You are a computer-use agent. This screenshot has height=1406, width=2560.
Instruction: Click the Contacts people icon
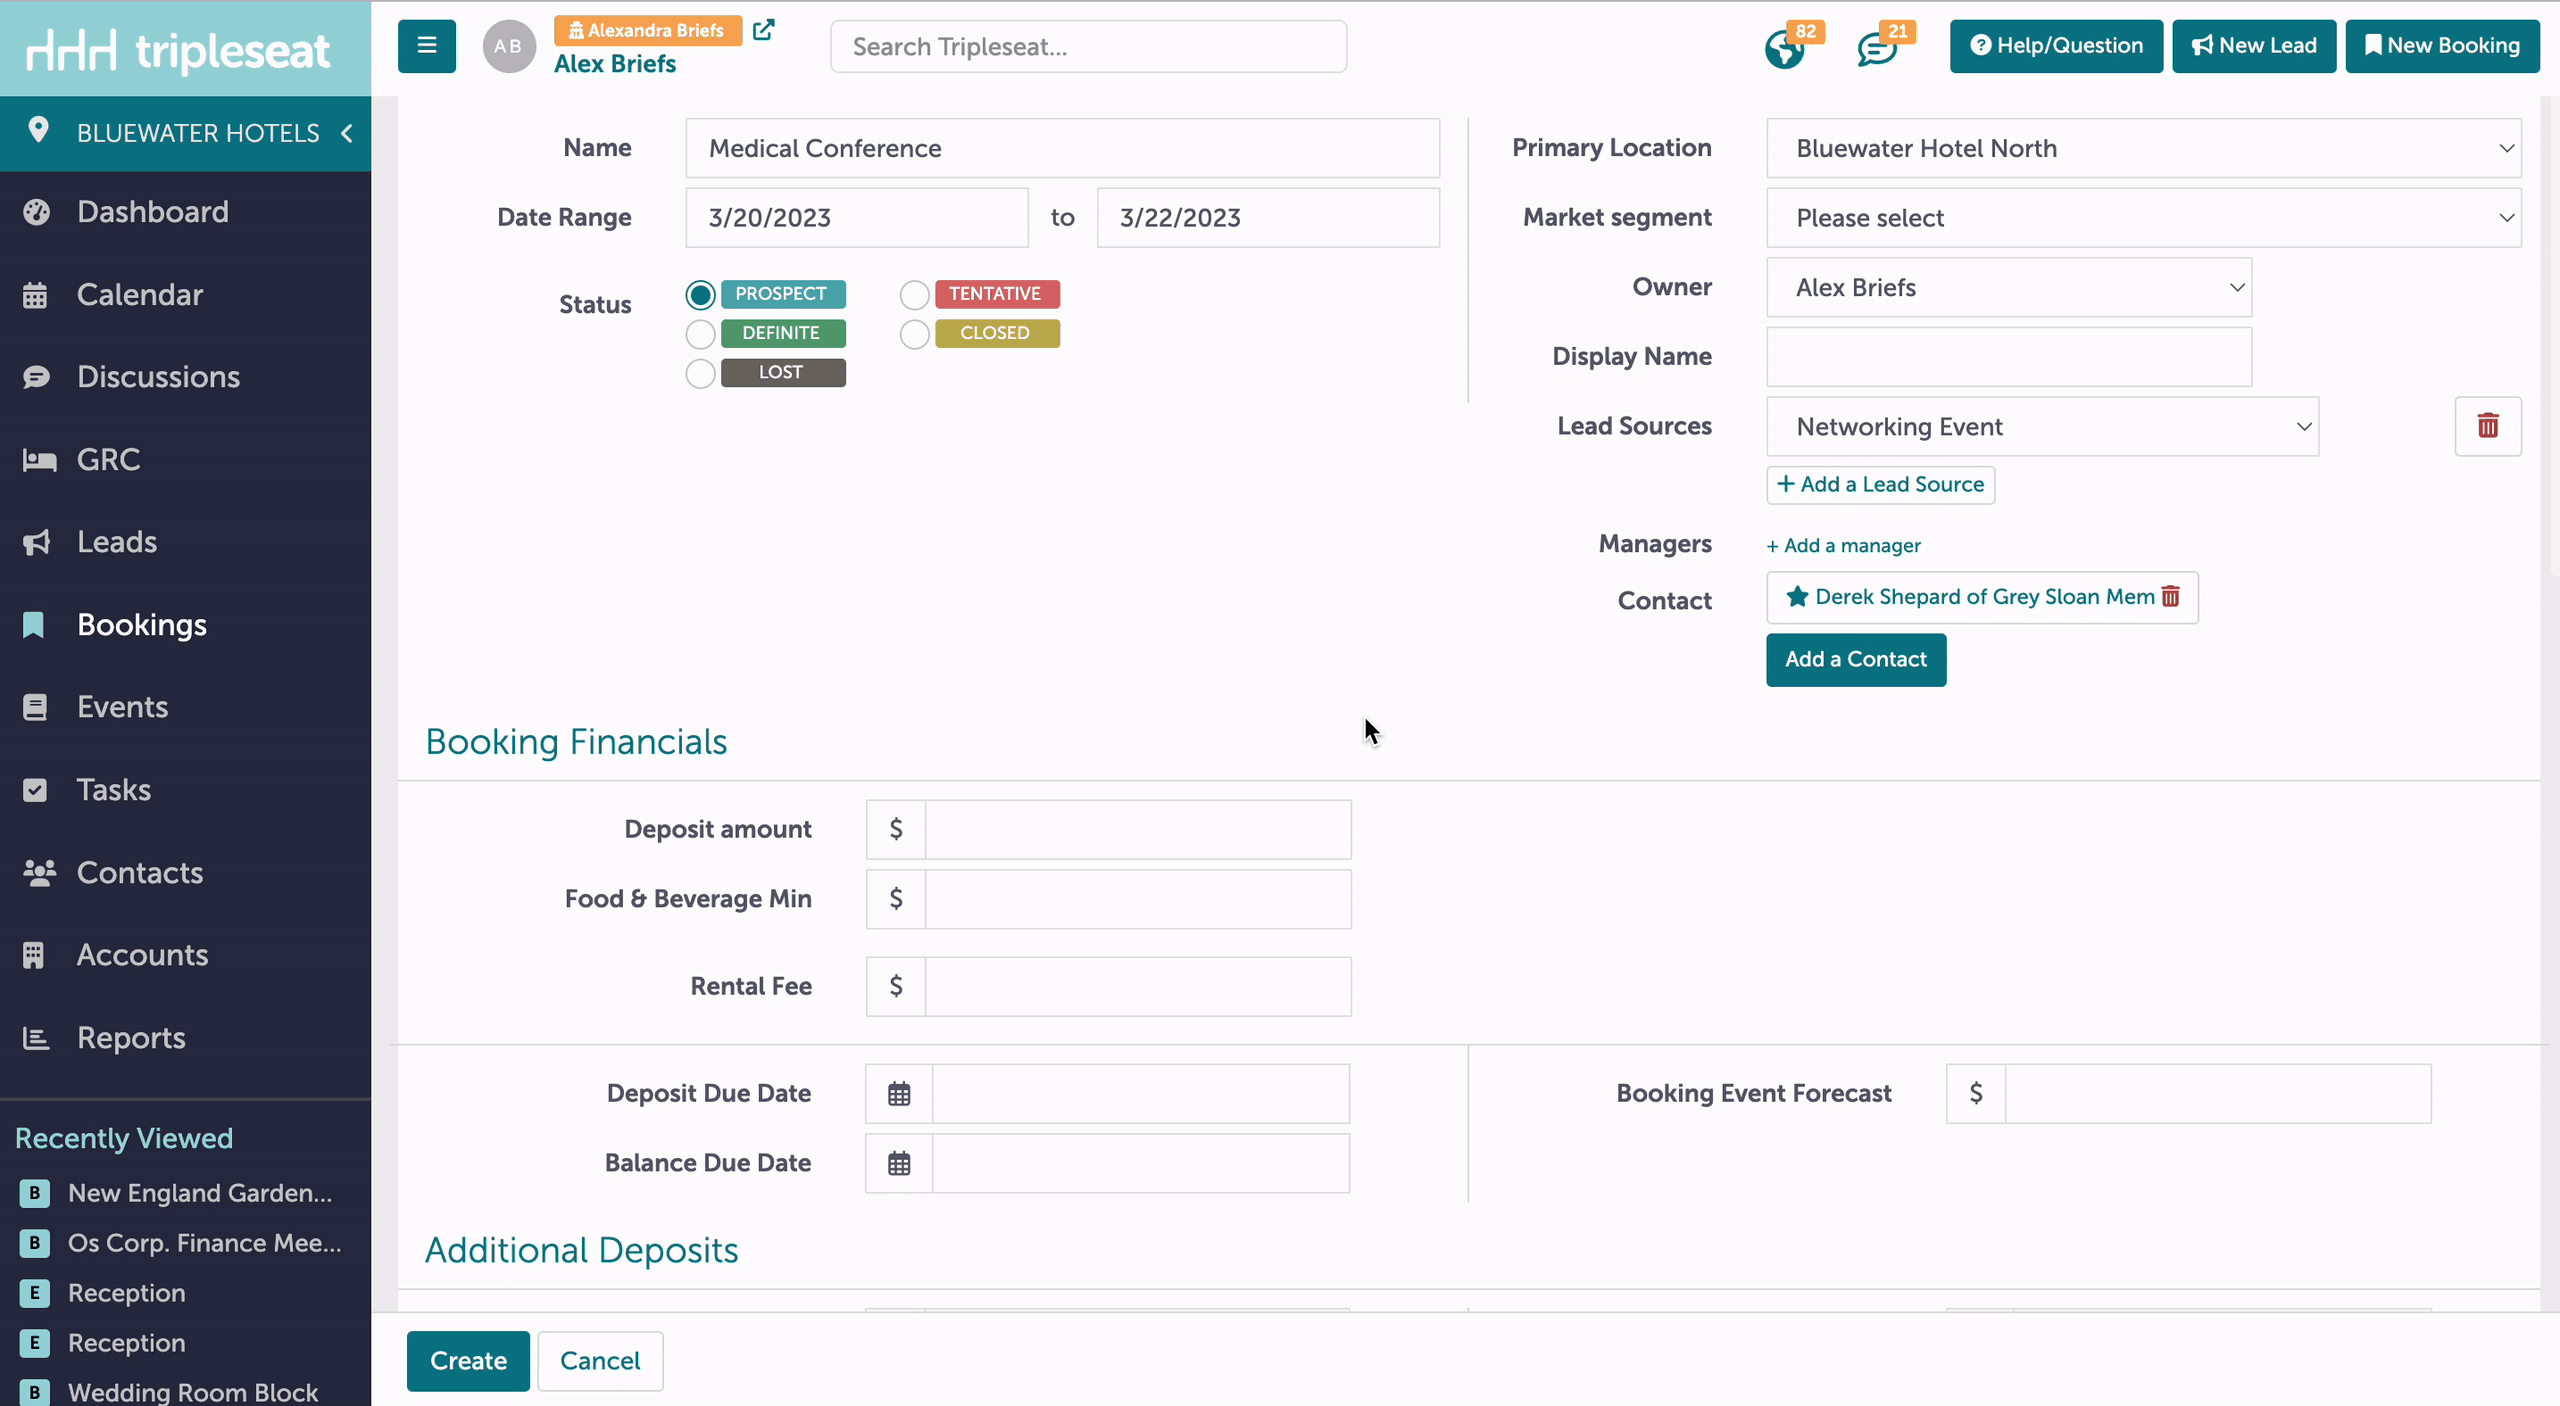[39, 873]
